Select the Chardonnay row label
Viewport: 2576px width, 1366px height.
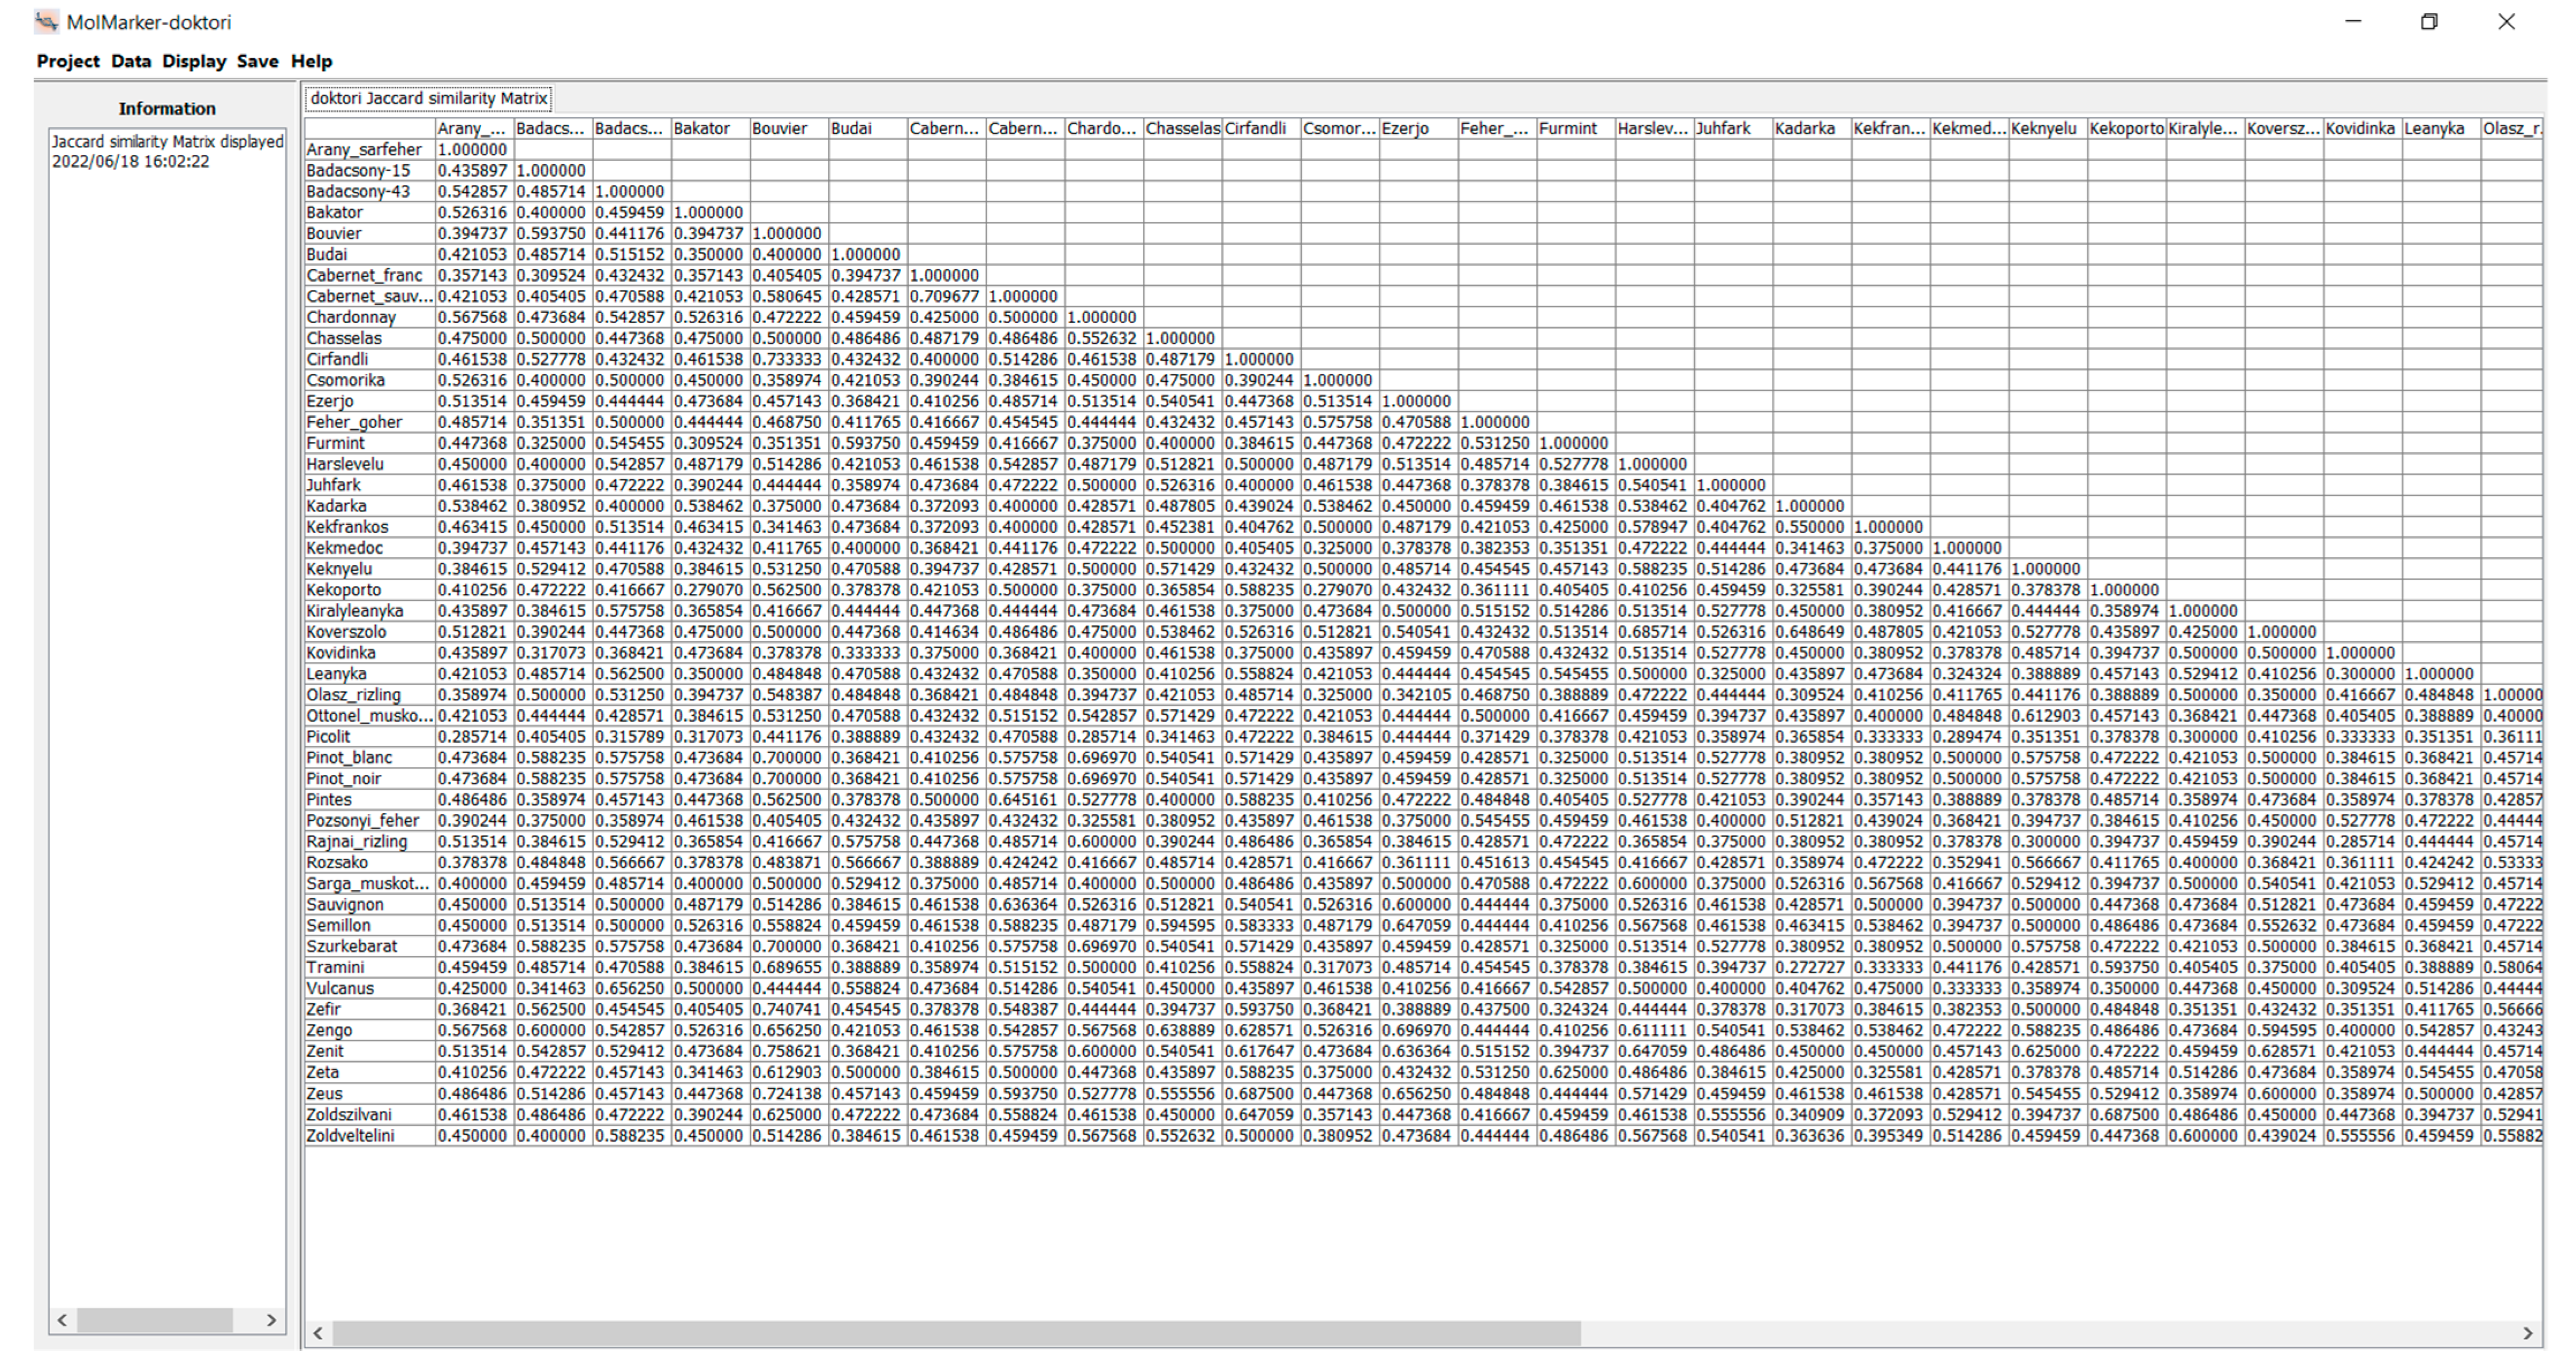[351, 317]
